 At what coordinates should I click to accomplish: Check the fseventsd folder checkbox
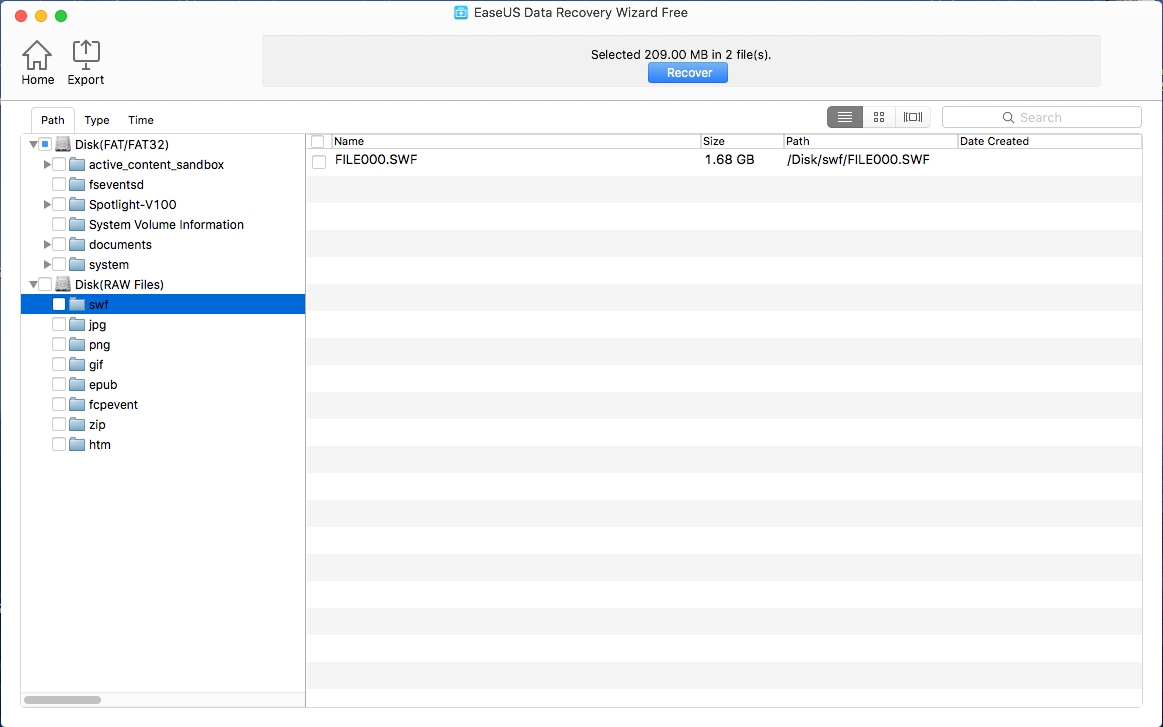[x=59, y=184]
